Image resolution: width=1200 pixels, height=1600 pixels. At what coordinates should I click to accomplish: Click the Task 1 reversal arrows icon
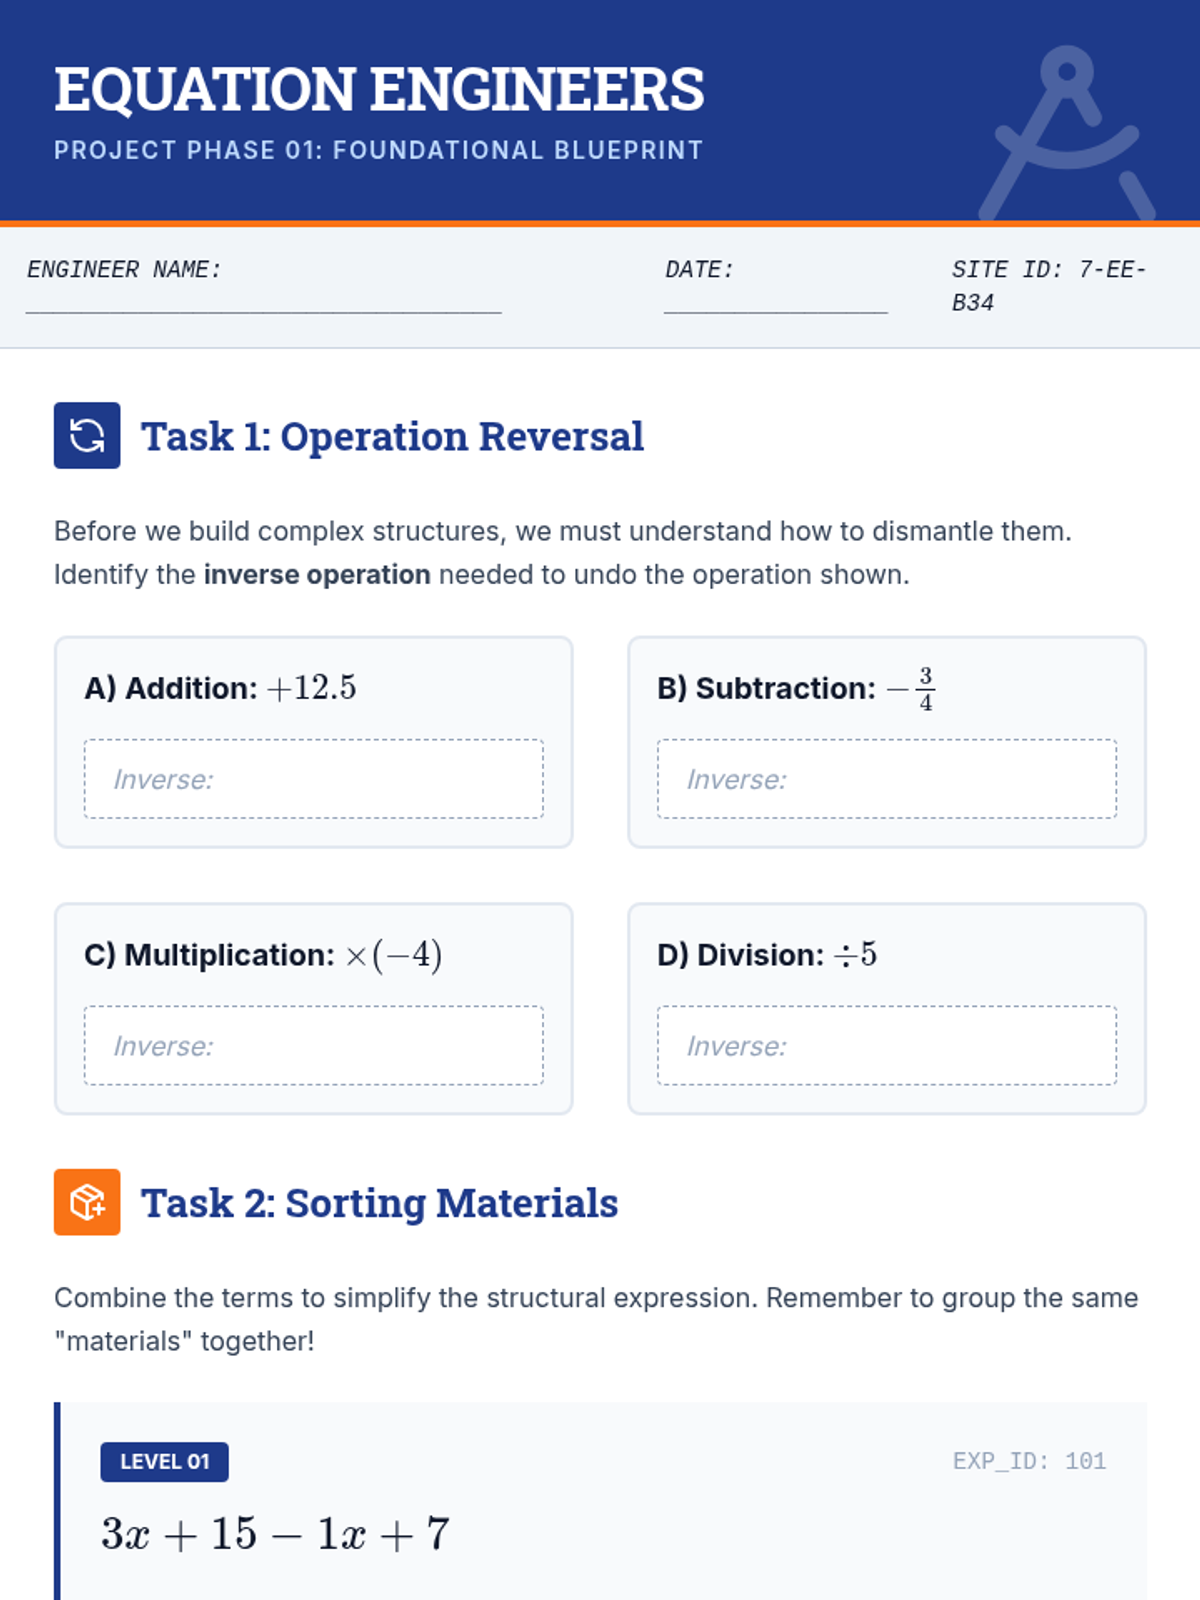click(x=87, y=436)
